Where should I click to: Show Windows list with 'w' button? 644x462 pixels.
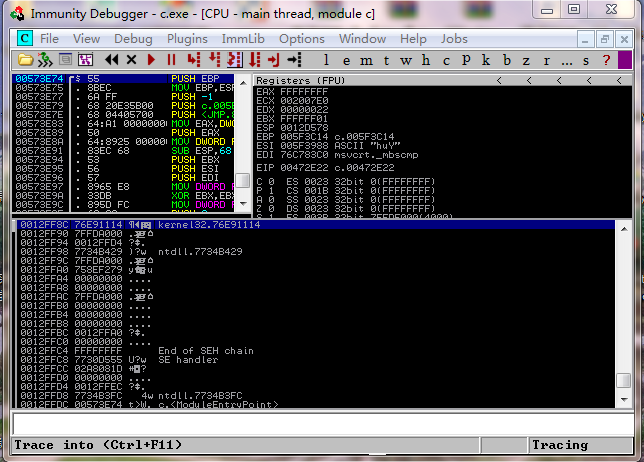406,61
